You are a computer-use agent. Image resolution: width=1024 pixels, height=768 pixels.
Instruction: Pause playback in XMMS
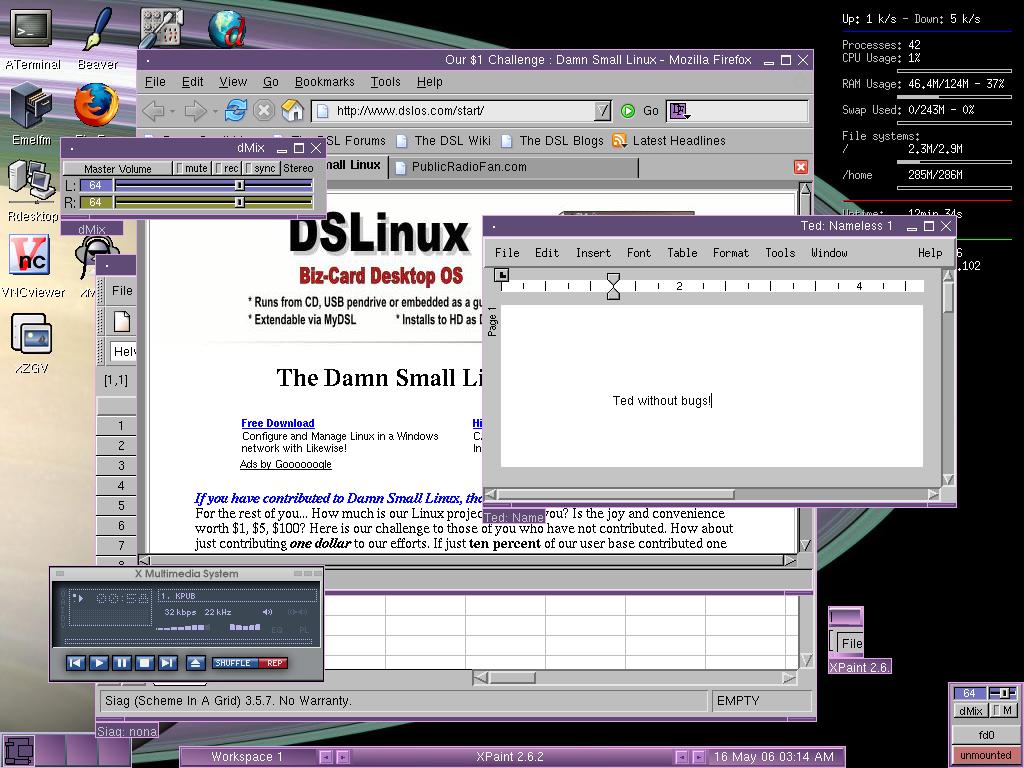tap(121, 663)
